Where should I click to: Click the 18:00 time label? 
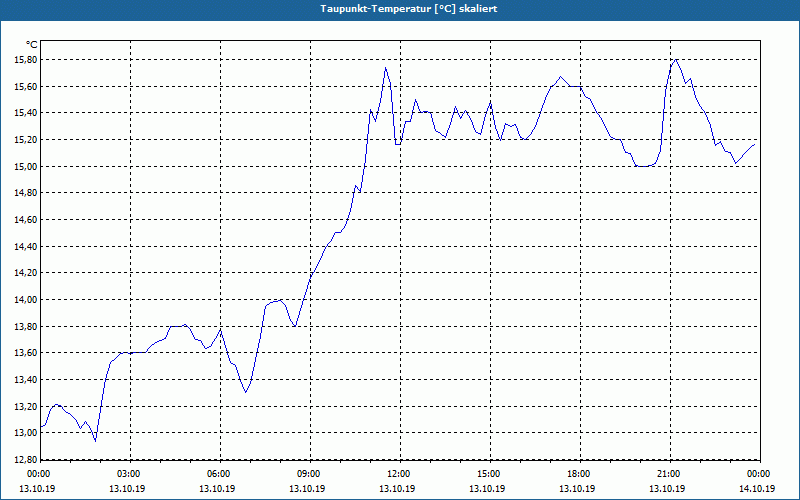578,474
